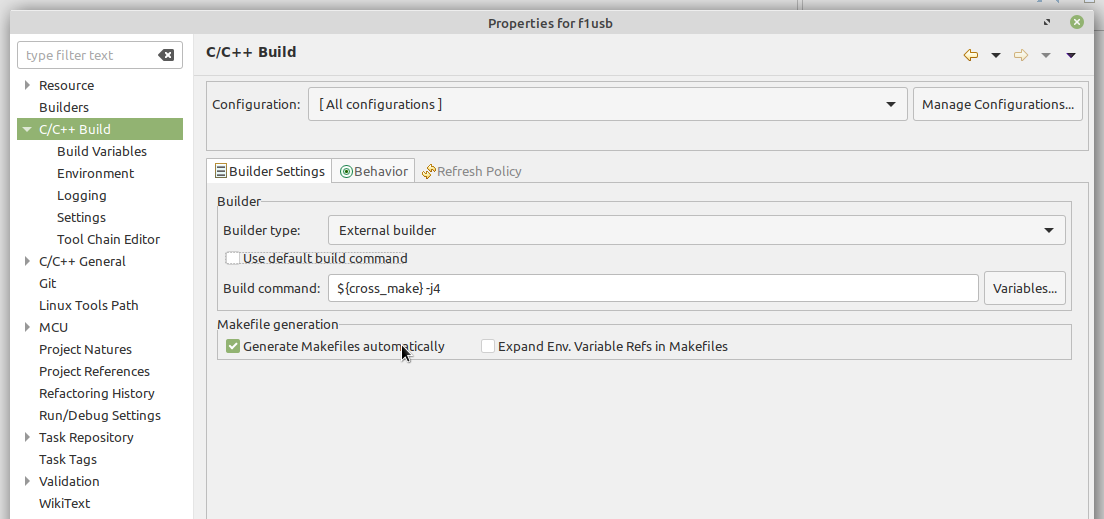Screen dimensions: 1104x519
Task: Expand the C/C++ General tree node
Action: (27, 261)
